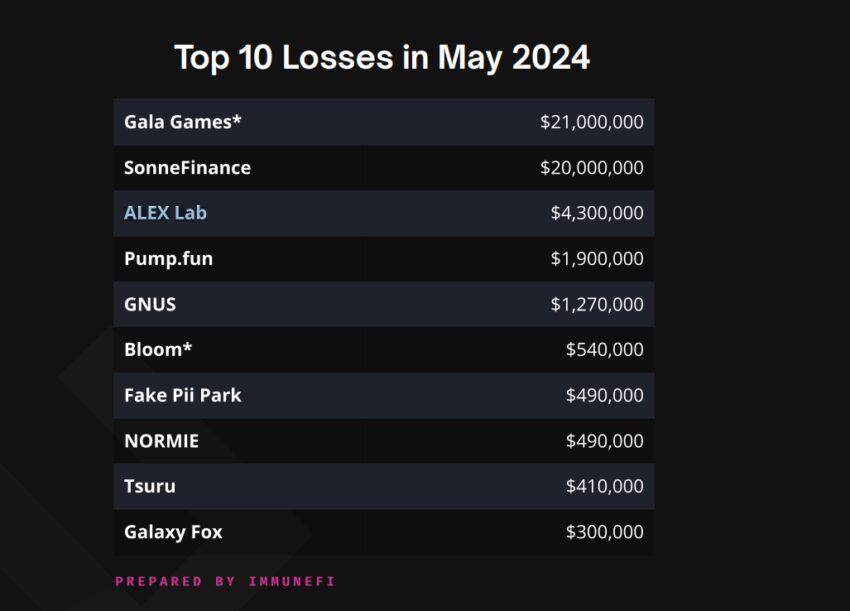Select the Pump.fun row label
The width and height of the screenshot is (850, 611).
169,259
